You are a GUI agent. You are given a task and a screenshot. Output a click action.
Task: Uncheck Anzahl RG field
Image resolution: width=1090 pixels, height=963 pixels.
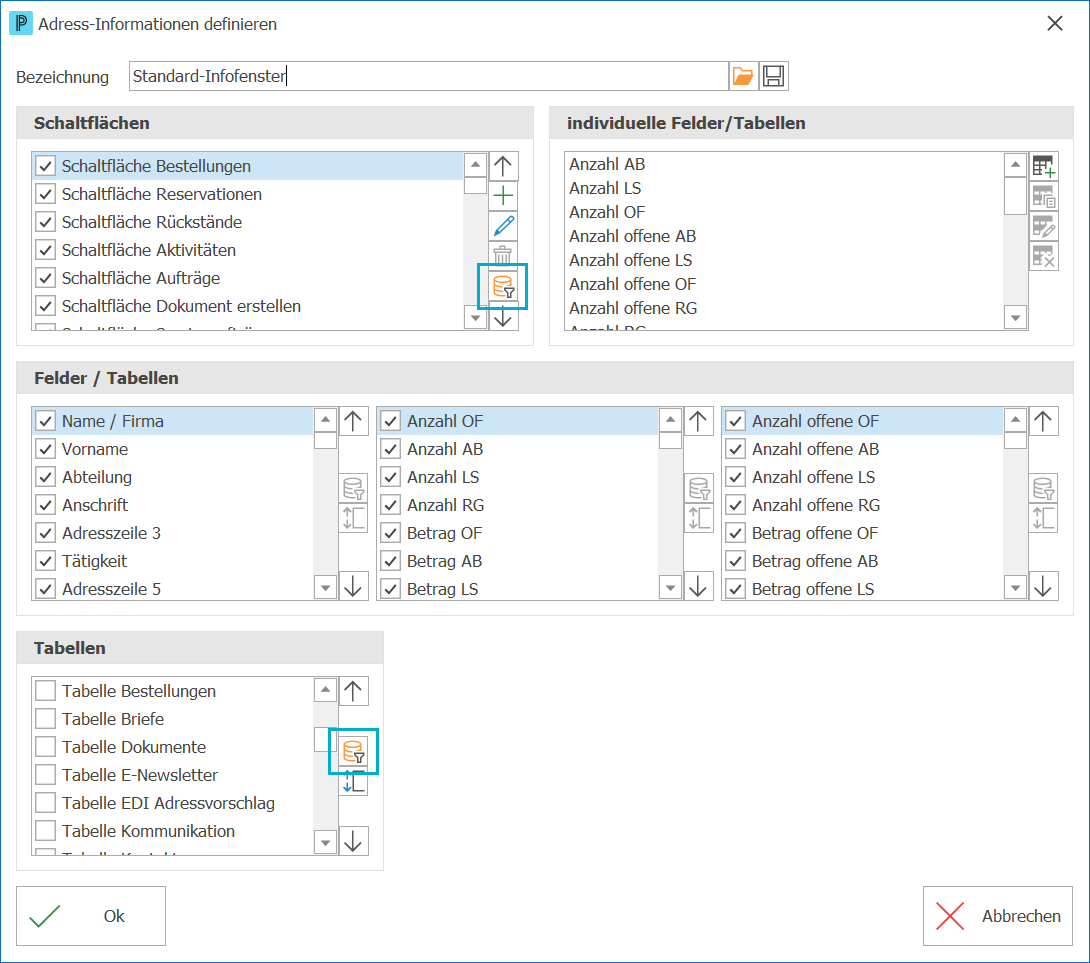(x=391, y=505)
